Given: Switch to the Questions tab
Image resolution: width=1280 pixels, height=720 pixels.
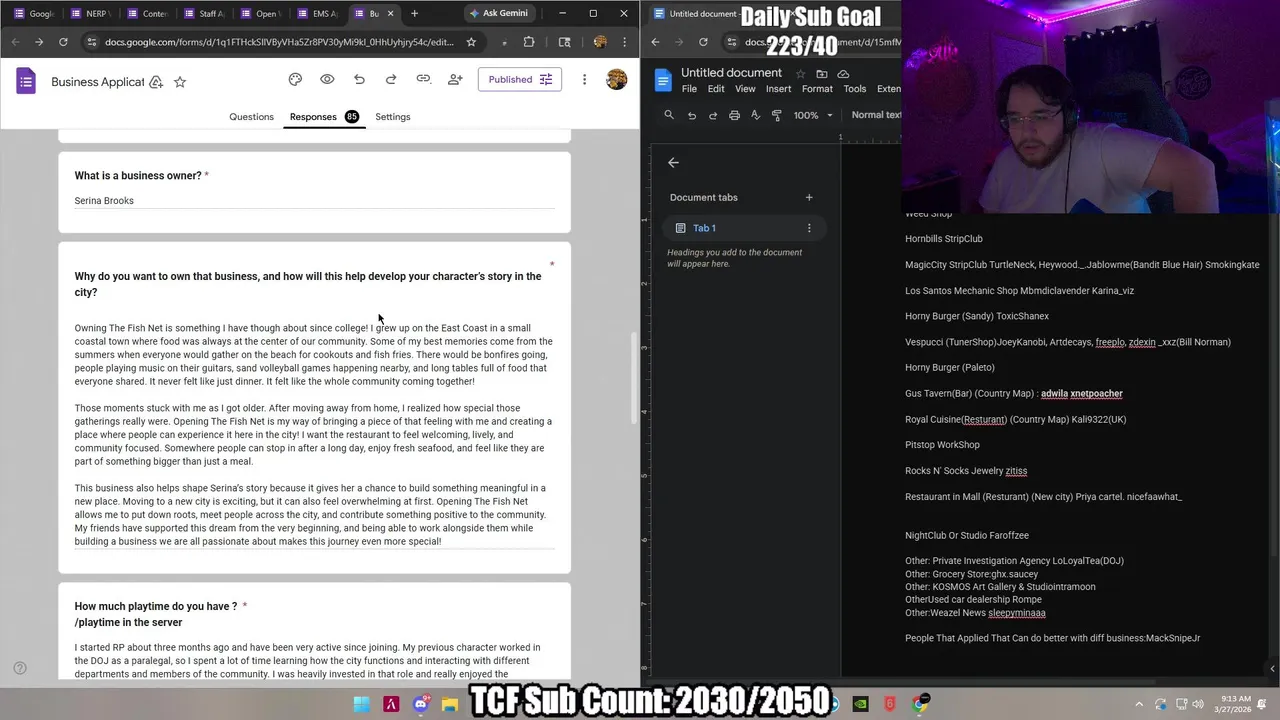Looking at the screenshot, I should tap(251, 117).
